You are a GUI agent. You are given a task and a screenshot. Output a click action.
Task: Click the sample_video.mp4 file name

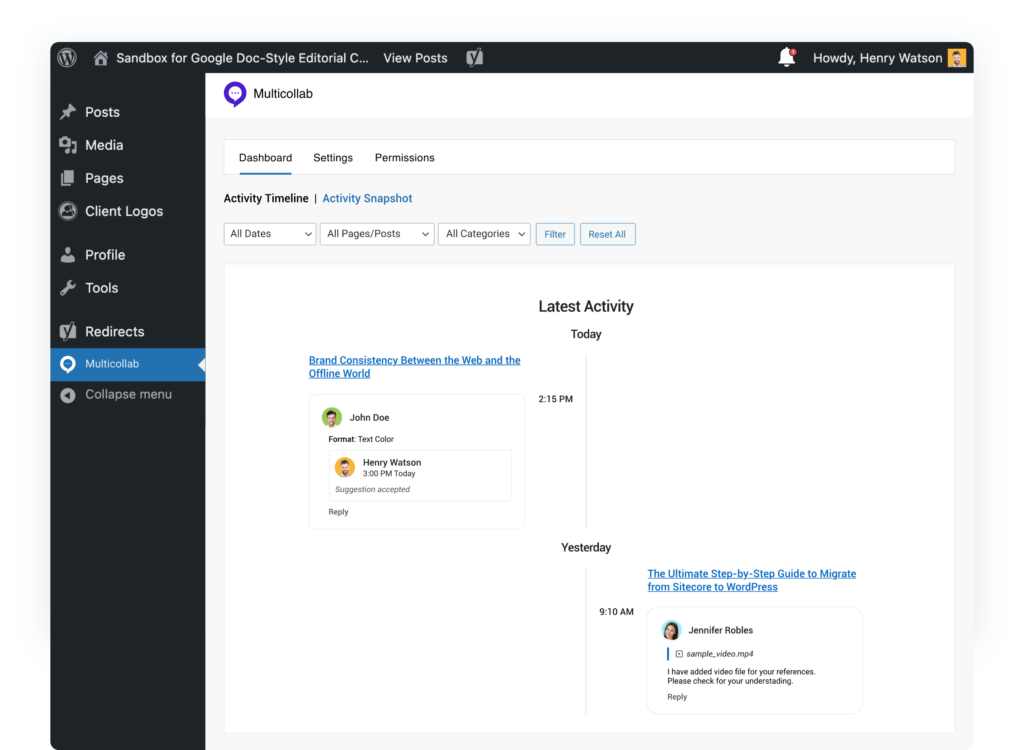coord(720,653)
